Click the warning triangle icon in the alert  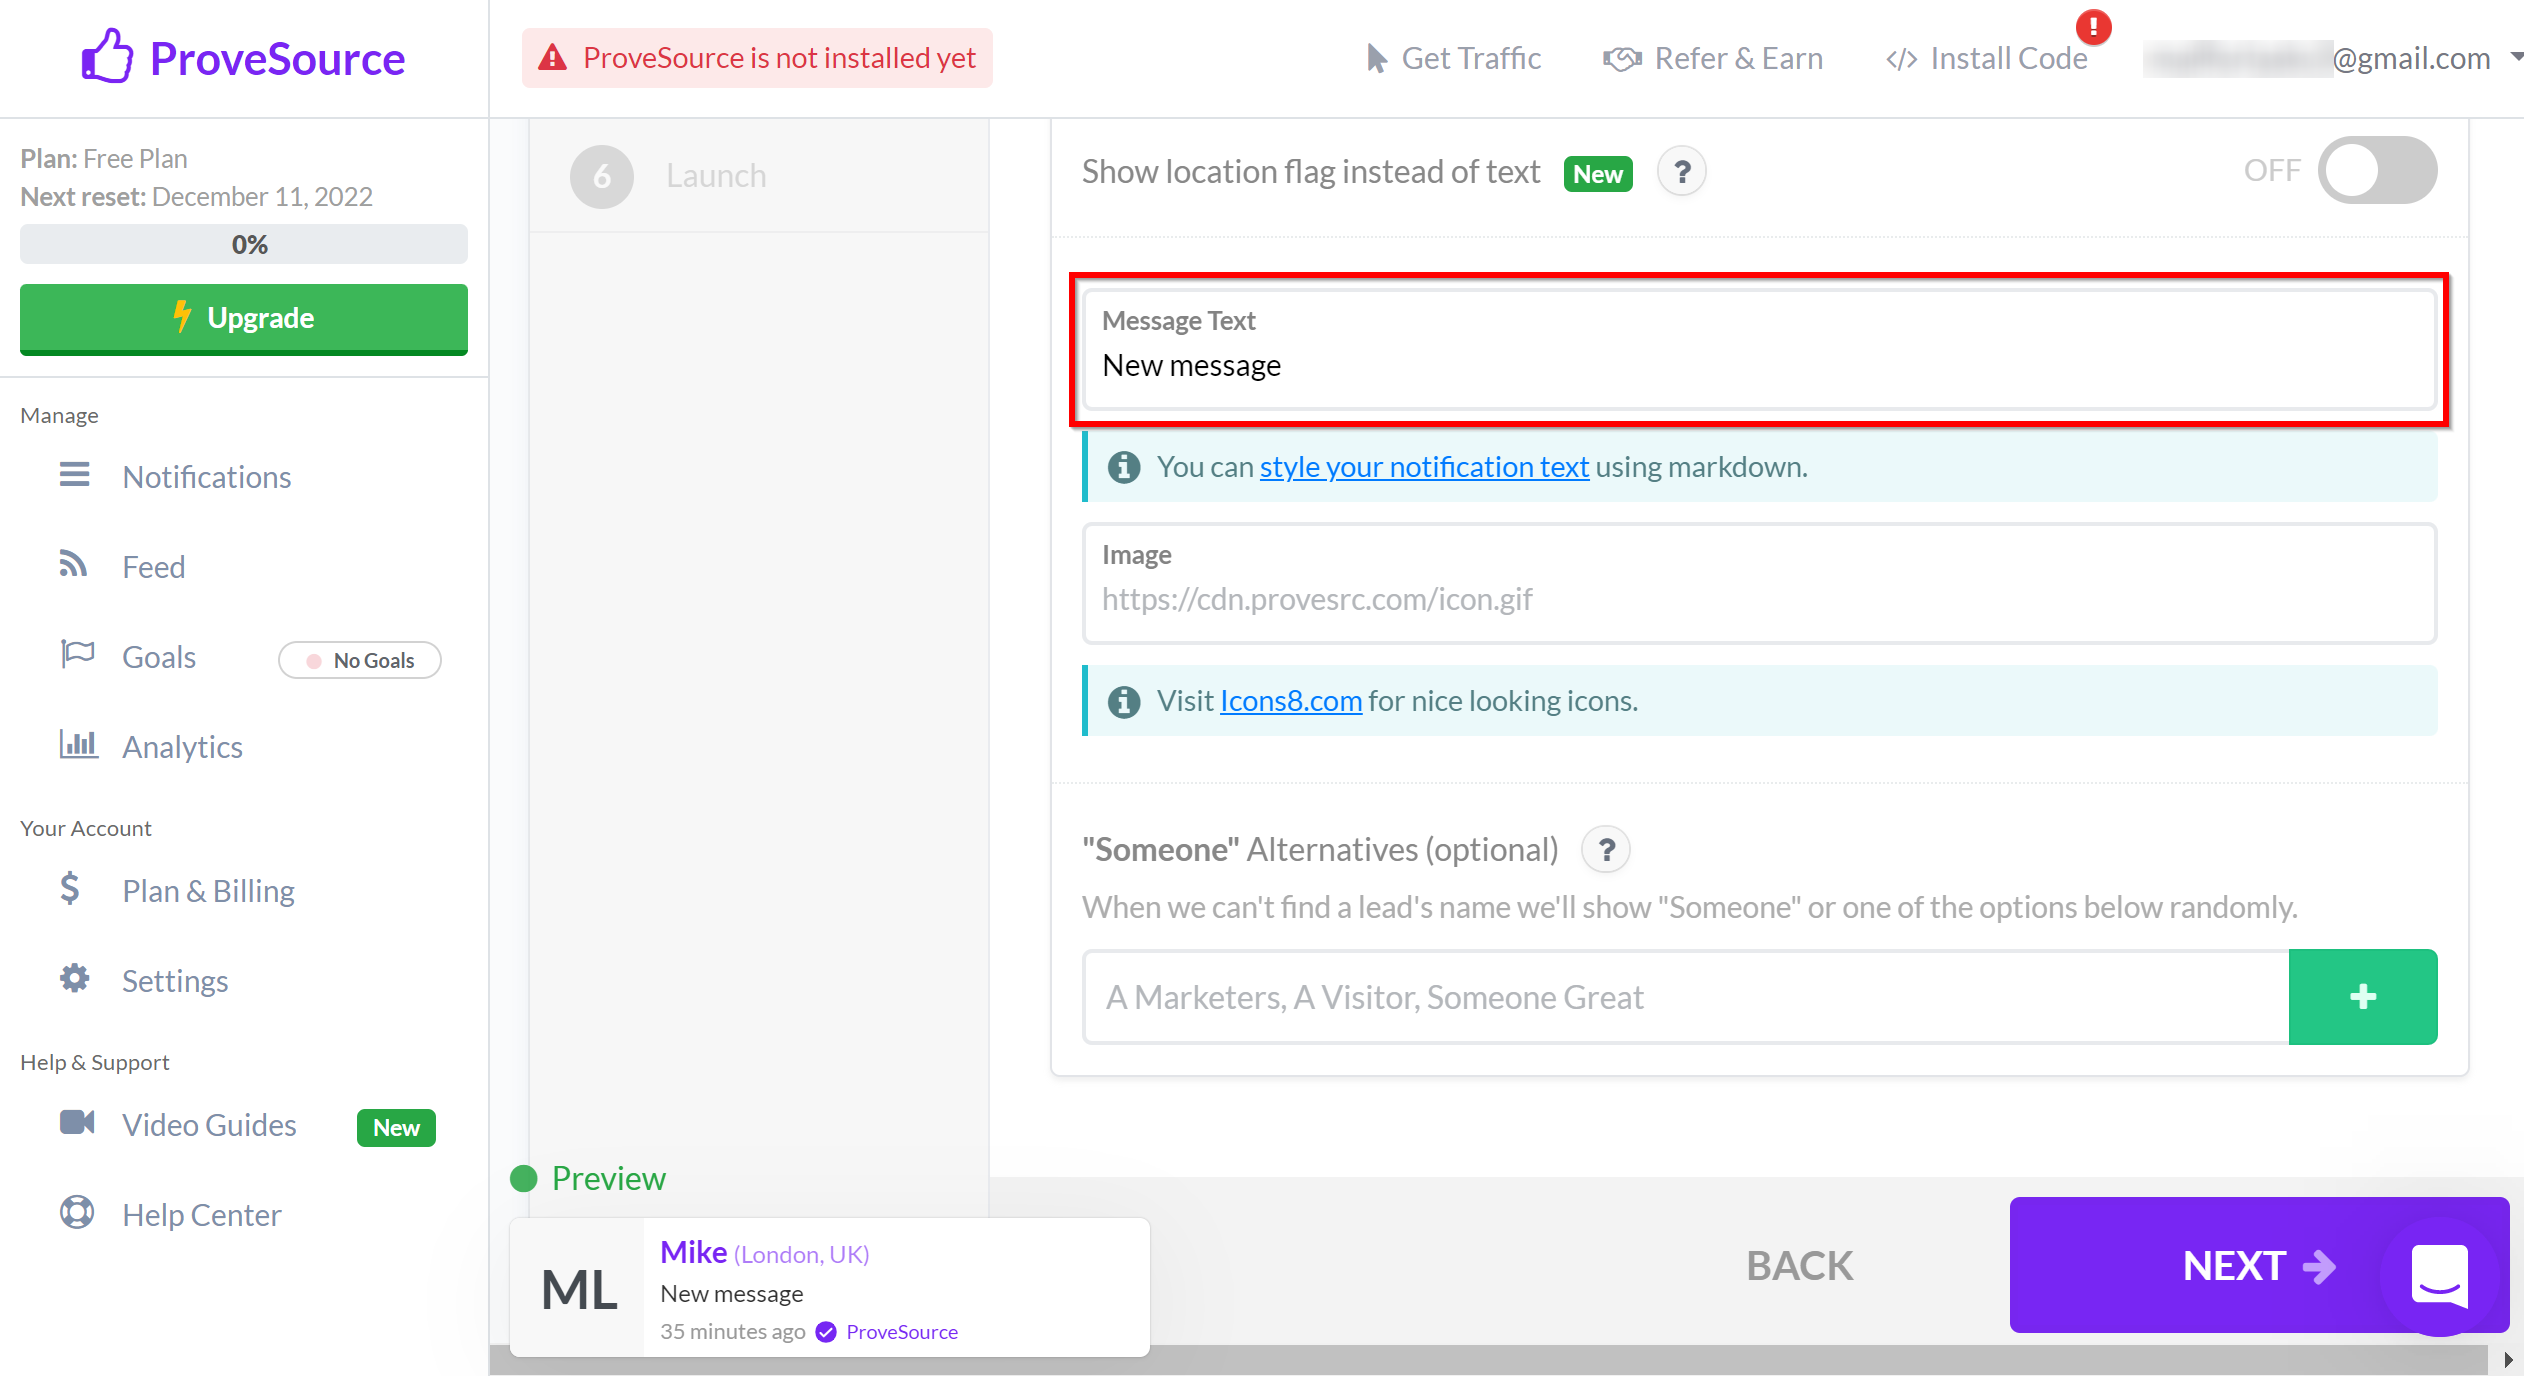click(x=552, y=58)
